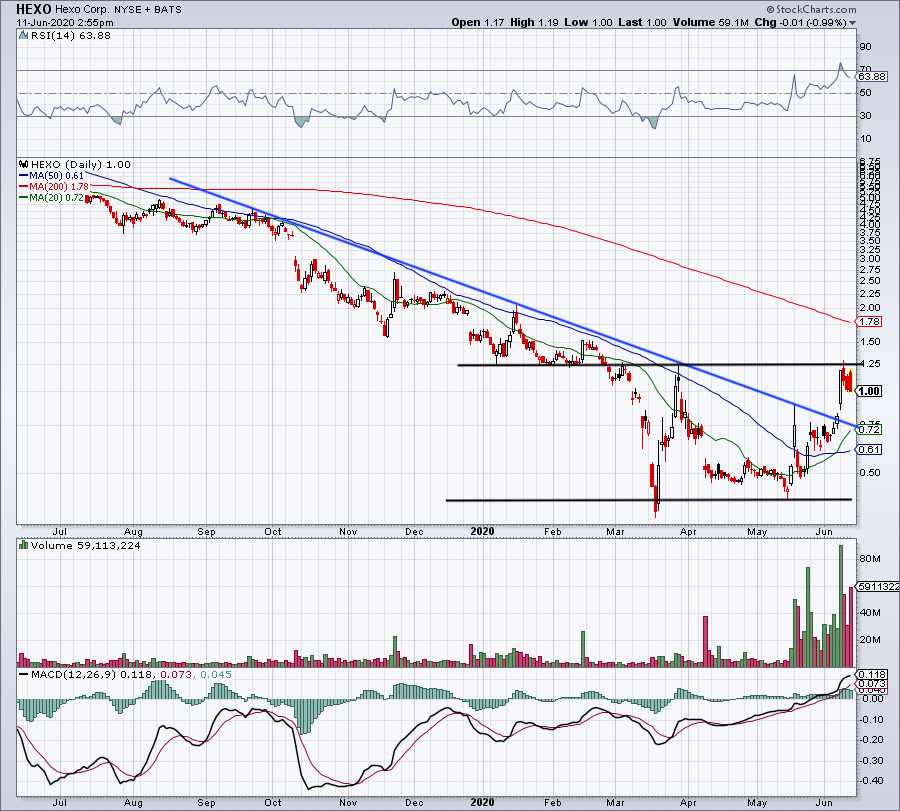Viewport: 900px width, 811px height.
Task: Click the 'MACD(12,26,9) 0.118' panel label
Action: (x=91, y=674)
